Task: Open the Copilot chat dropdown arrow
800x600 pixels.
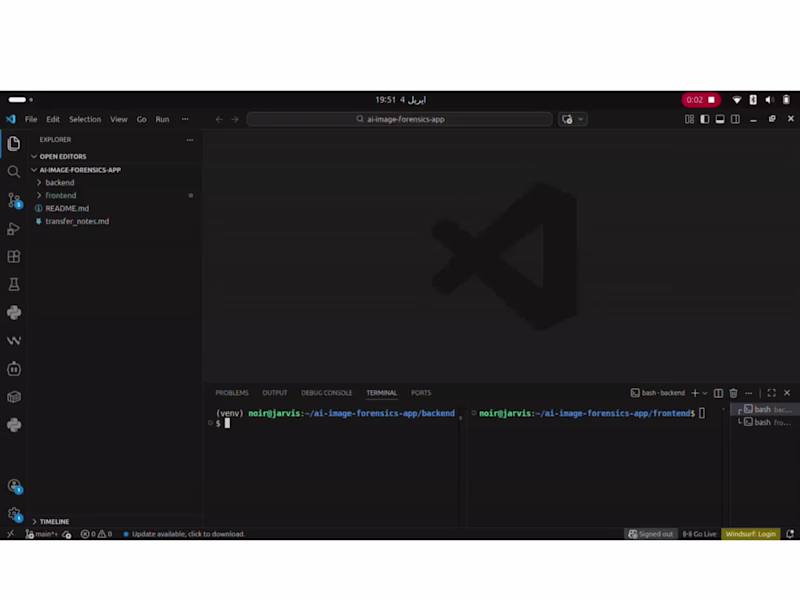Action: 581,119
